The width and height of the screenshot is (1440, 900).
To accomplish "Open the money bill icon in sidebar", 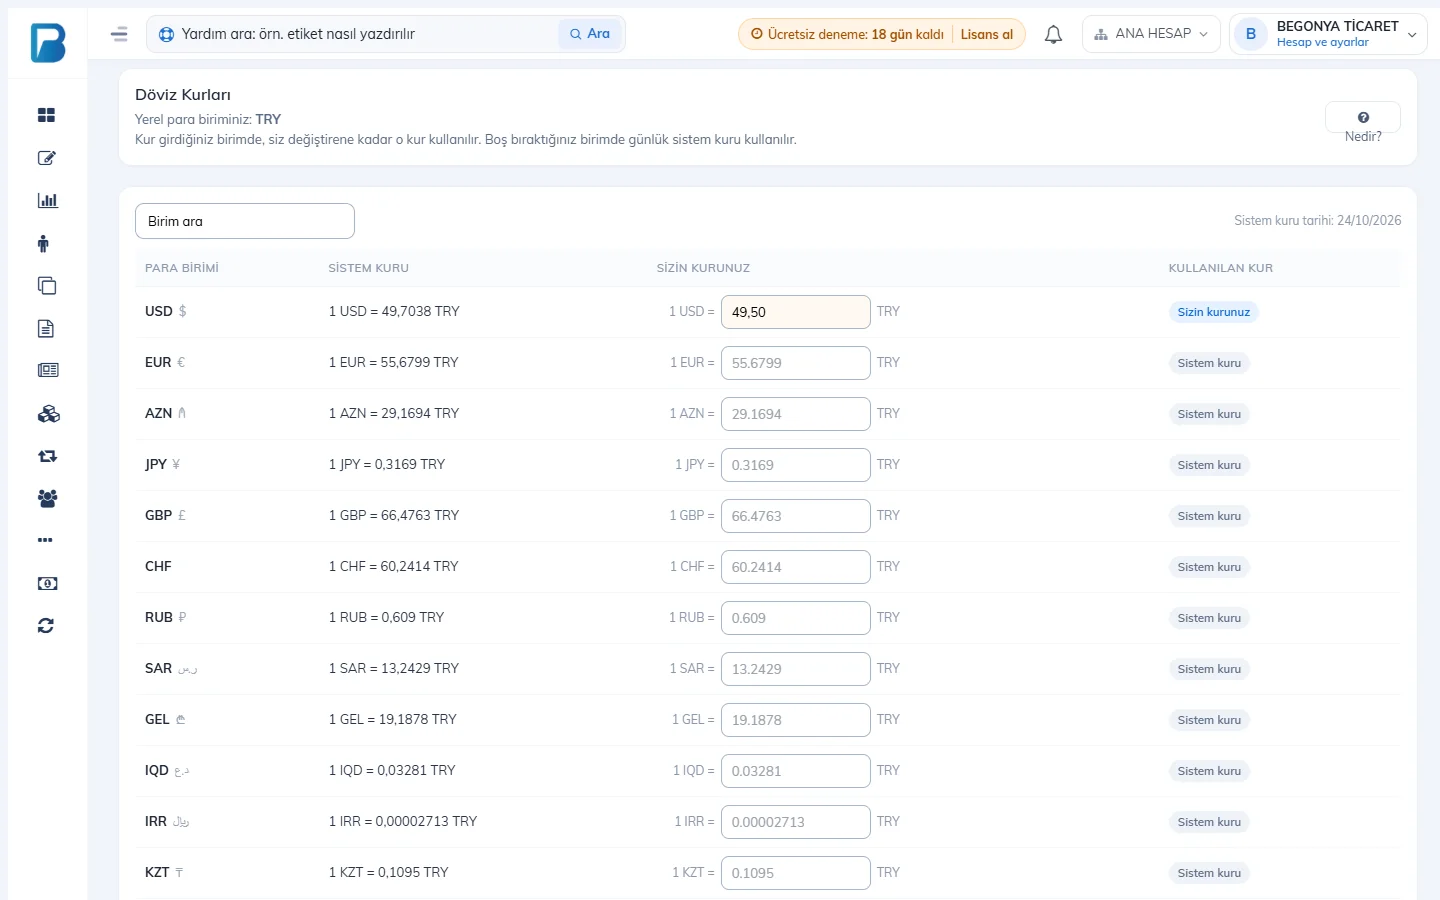I will (x=47, y=583).
